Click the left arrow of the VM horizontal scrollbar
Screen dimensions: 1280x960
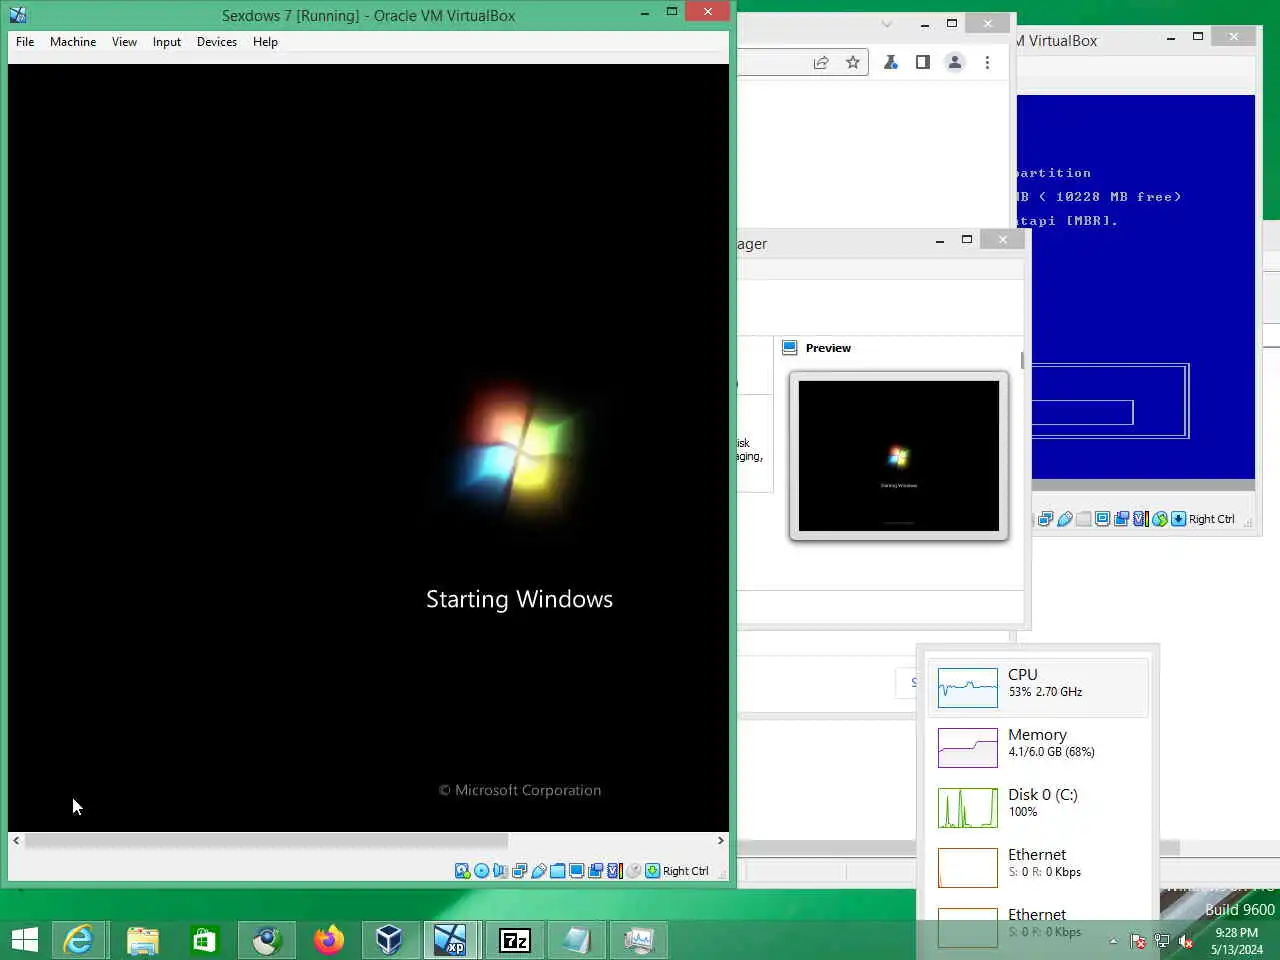(x=16, y=841)
